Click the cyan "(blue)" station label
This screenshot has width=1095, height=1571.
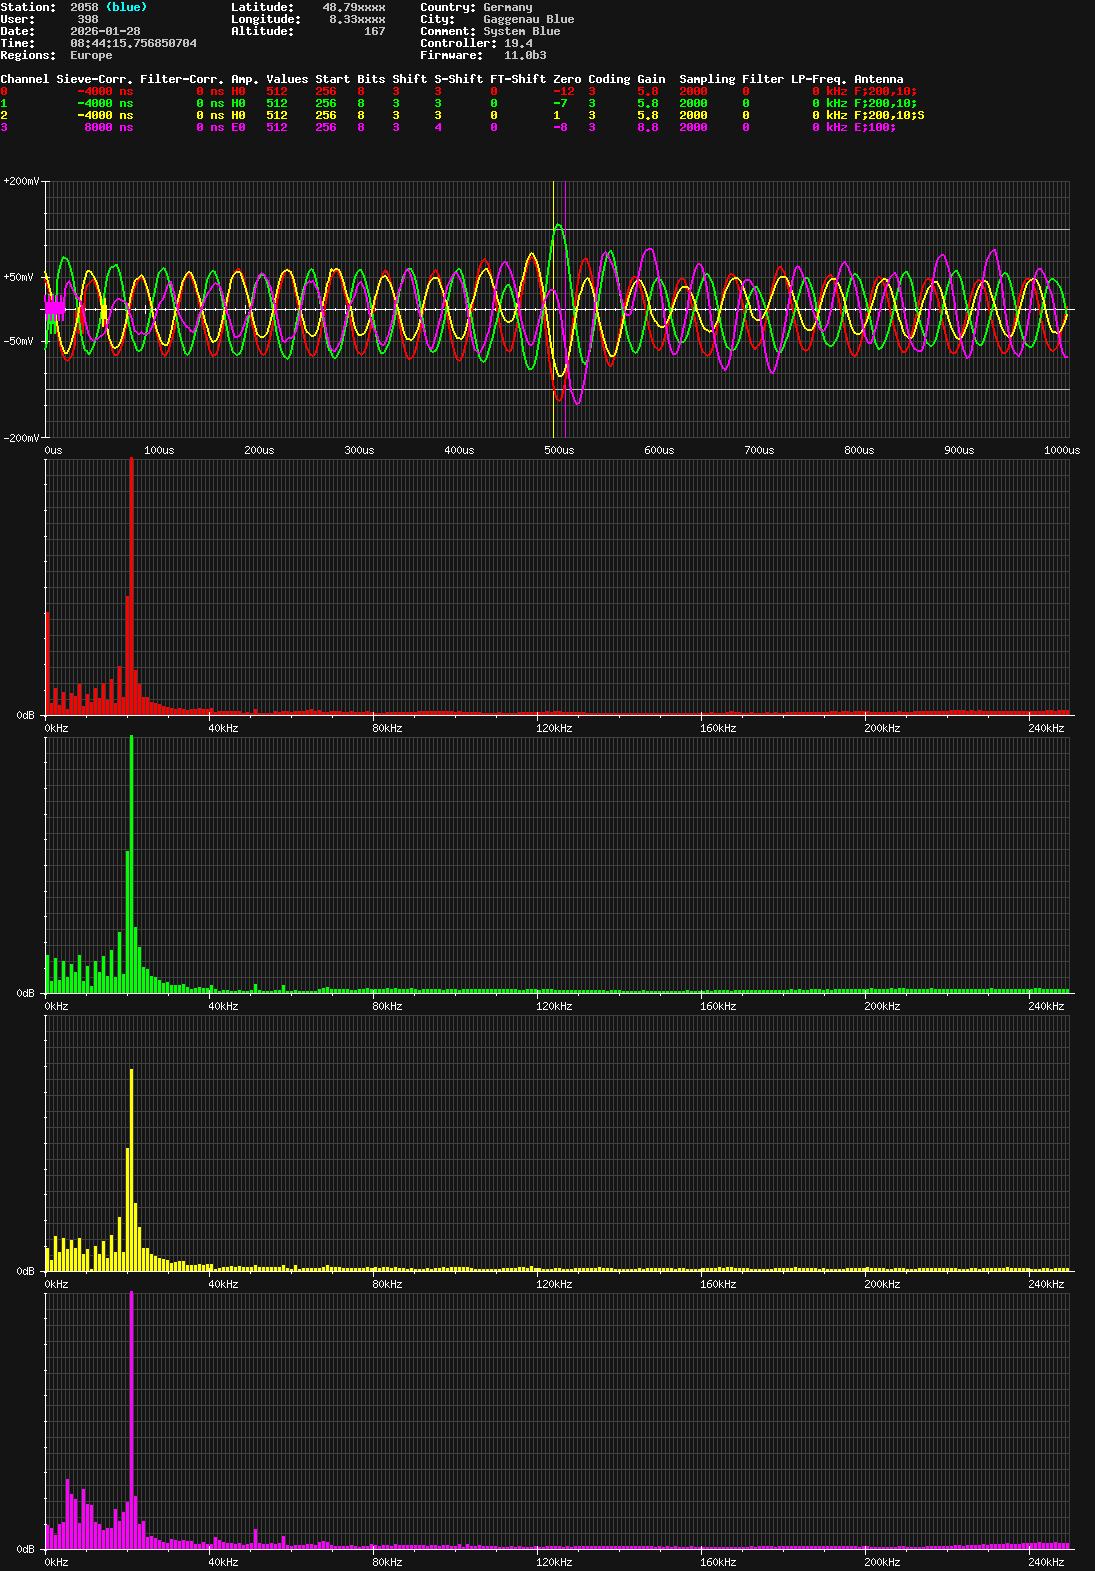point(126,7)
